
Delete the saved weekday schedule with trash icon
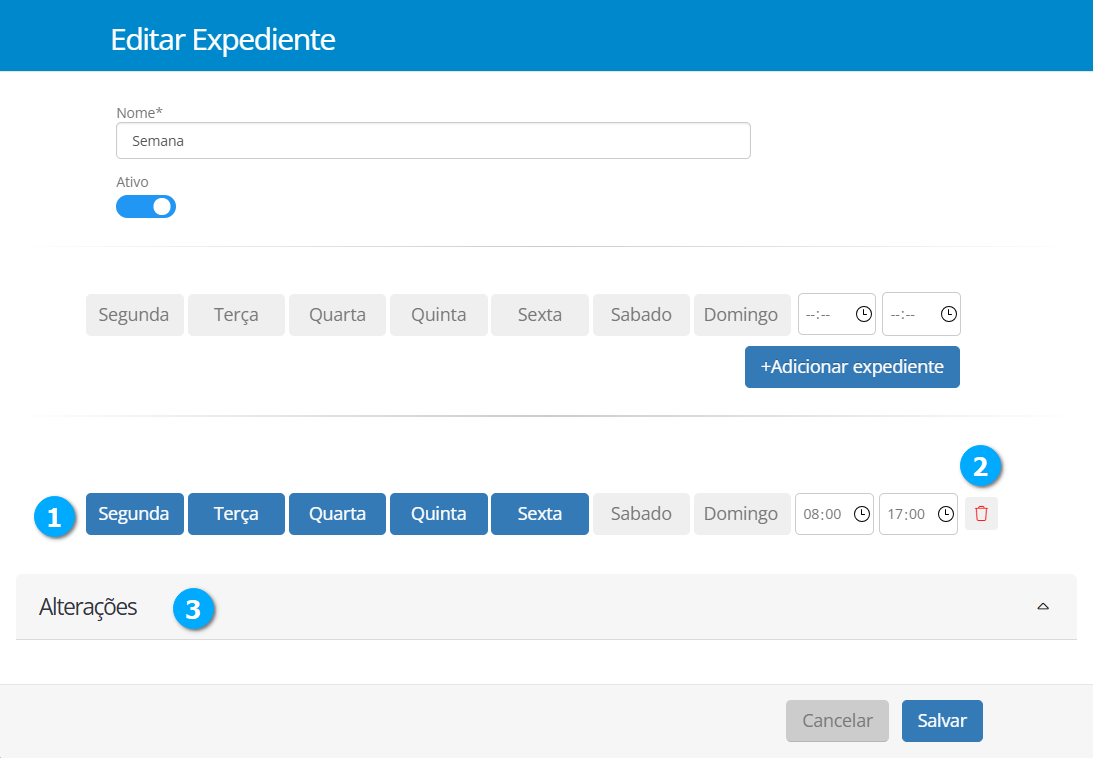(x=981, y=514)
